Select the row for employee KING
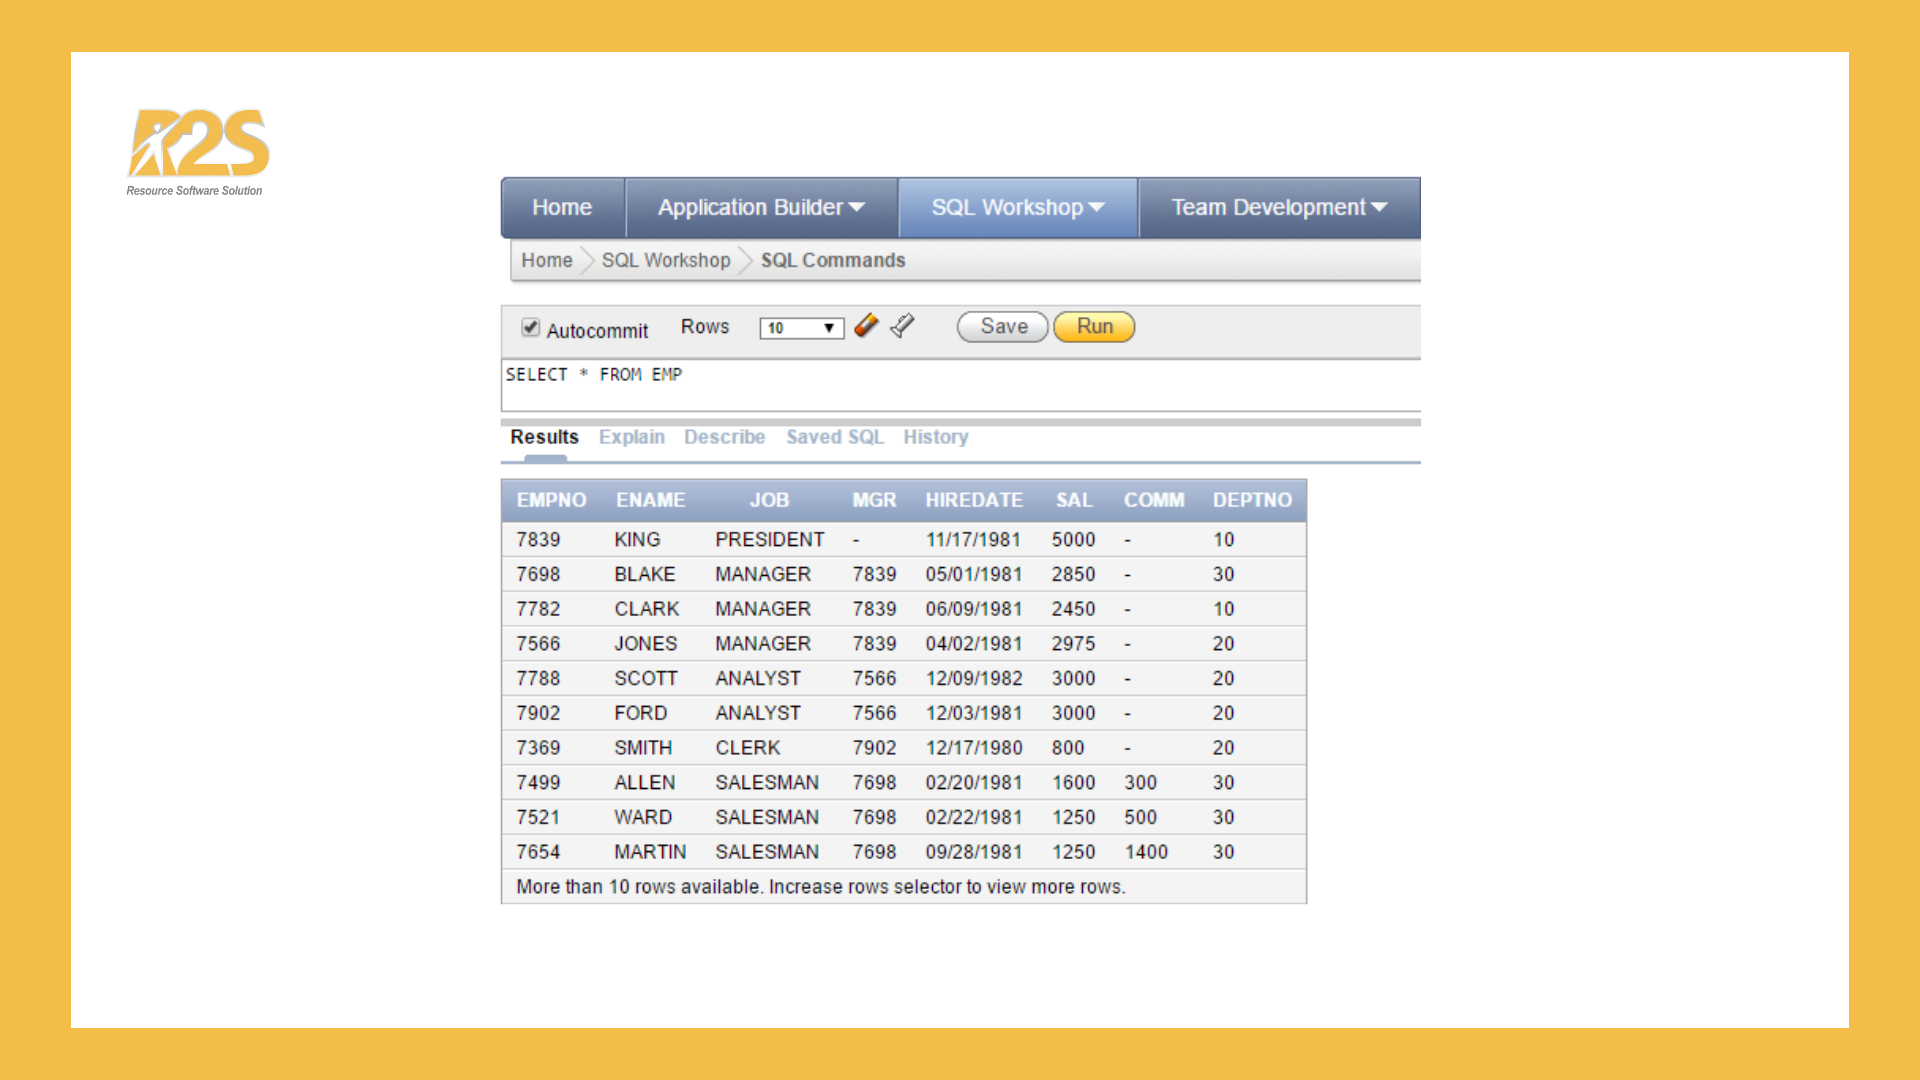1920x1080 pixels. pos(900,539)
